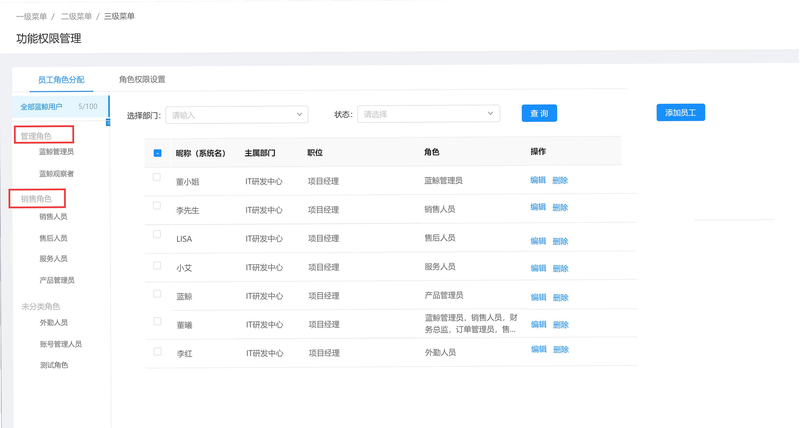Delete the 董小姐 row
Screen dimensions: 800x428
click(x=560, y=180)
